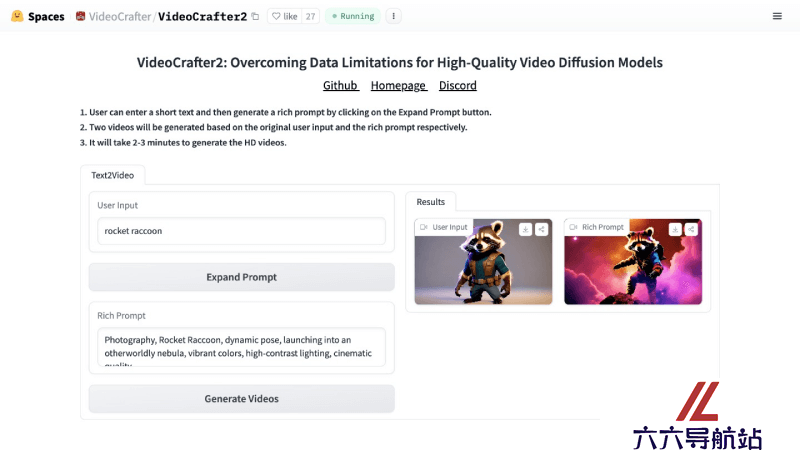Open the Discord link
Screen dimensions: 800x450
[458, 85]
